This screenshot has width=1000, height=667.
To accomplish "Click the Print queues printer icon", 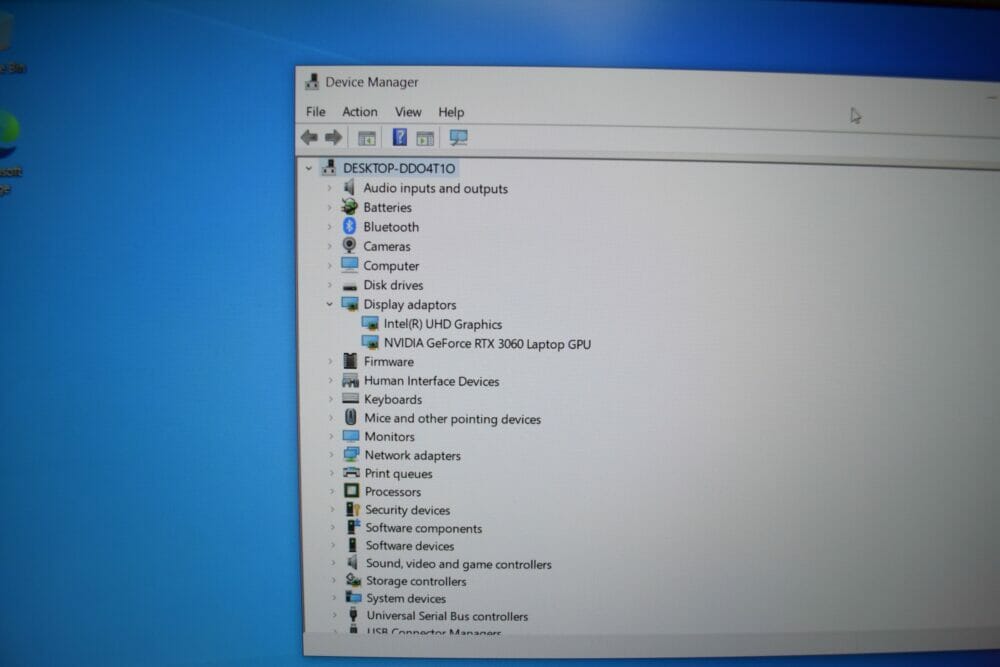I will 351,473.
